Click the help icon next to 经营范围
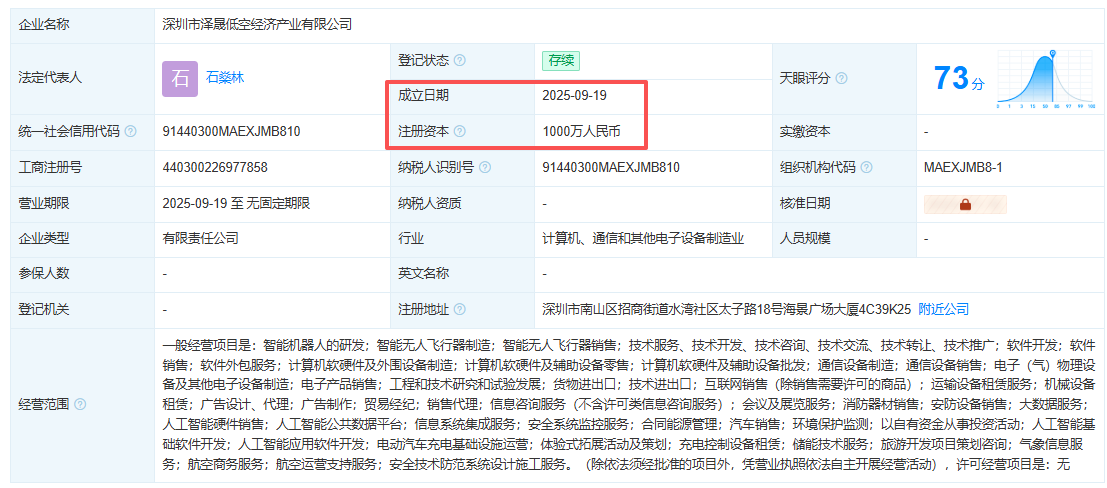The width and height of the screenshot is (1107, 488). (x=80, y=405)
